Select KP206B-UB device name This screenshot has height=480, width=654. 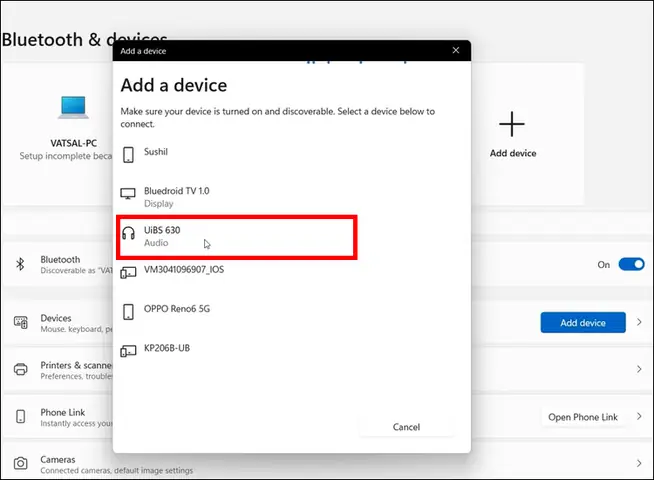point(167,348)
